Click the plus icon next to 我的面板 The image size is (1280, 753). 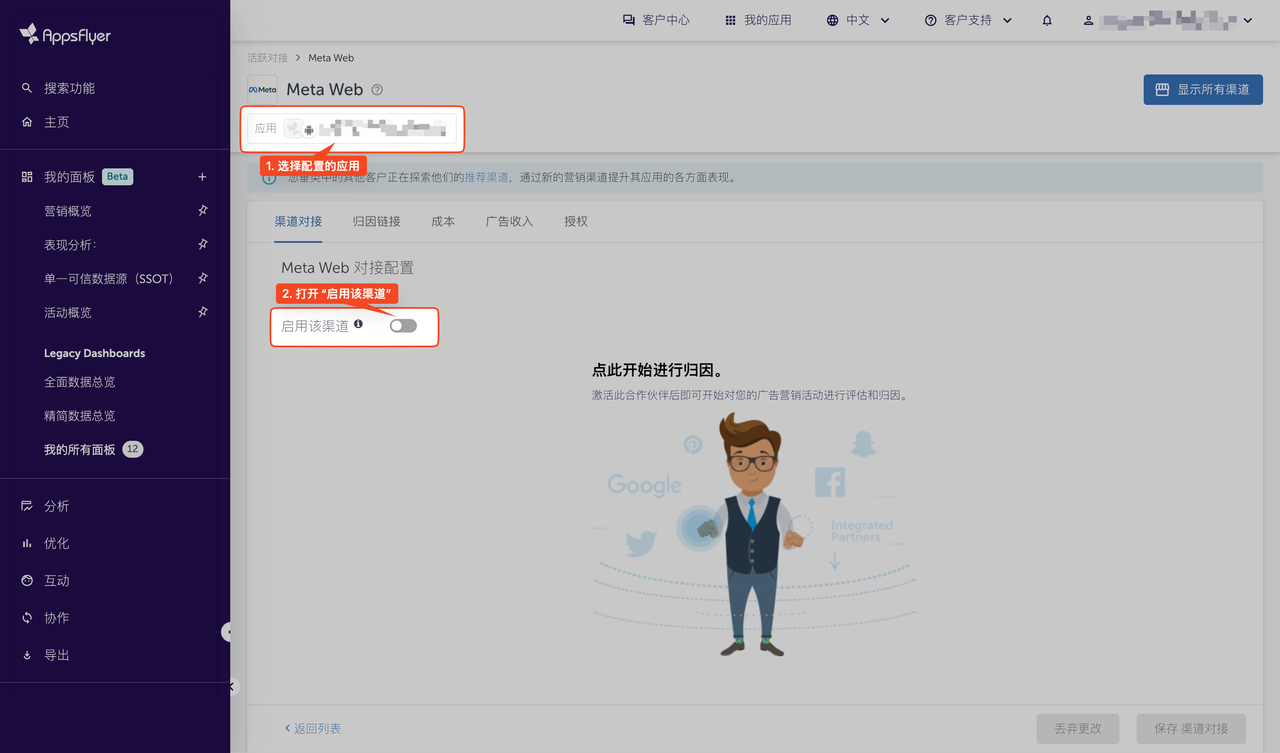pyautogui.click(x=202, y=177)
